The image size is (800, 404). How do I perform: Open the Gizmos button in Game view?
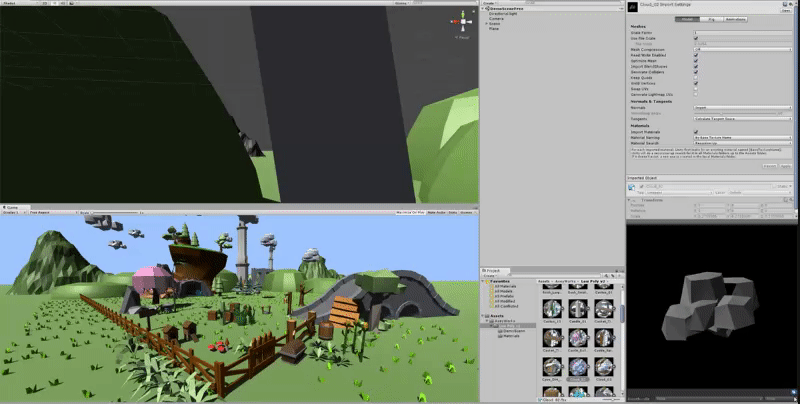point(467,212)
